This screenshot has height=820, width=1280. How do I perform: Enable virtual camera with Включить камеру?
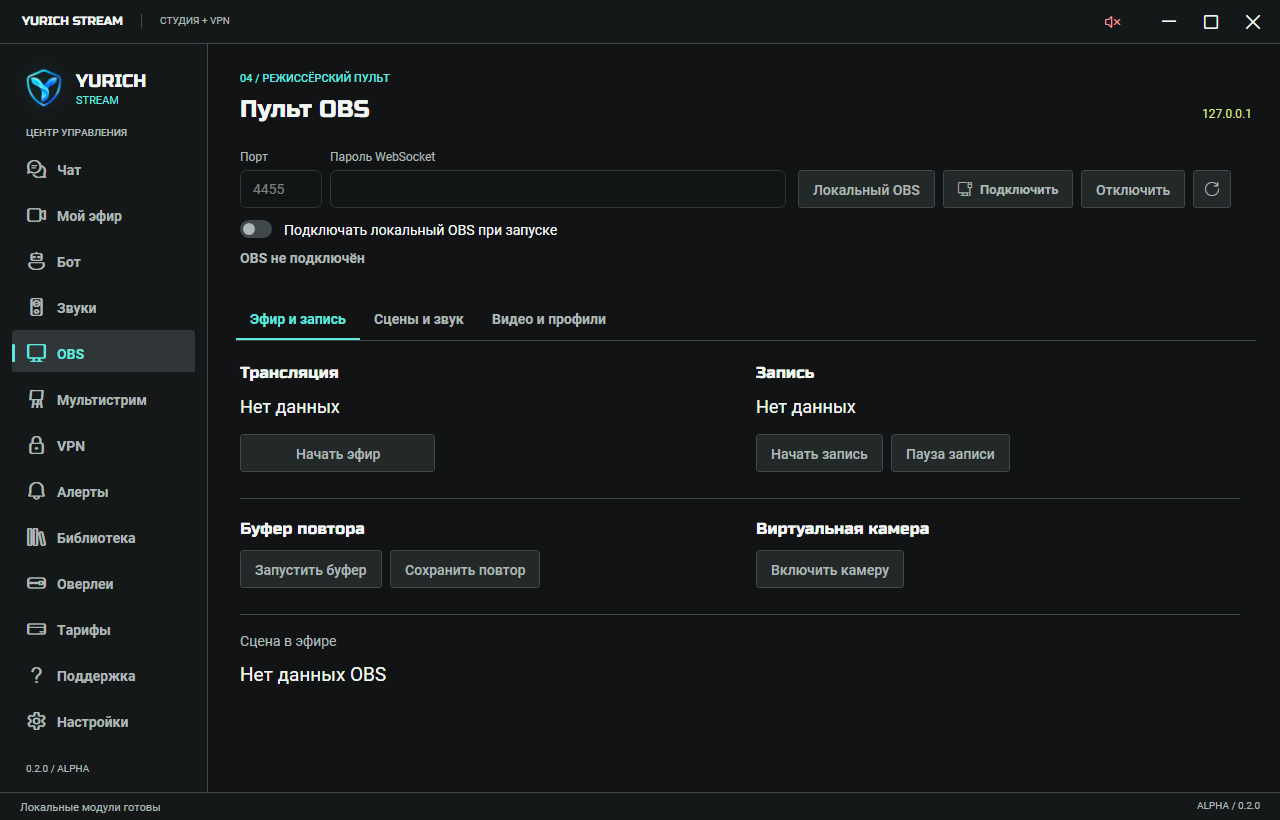pos(830,569)
